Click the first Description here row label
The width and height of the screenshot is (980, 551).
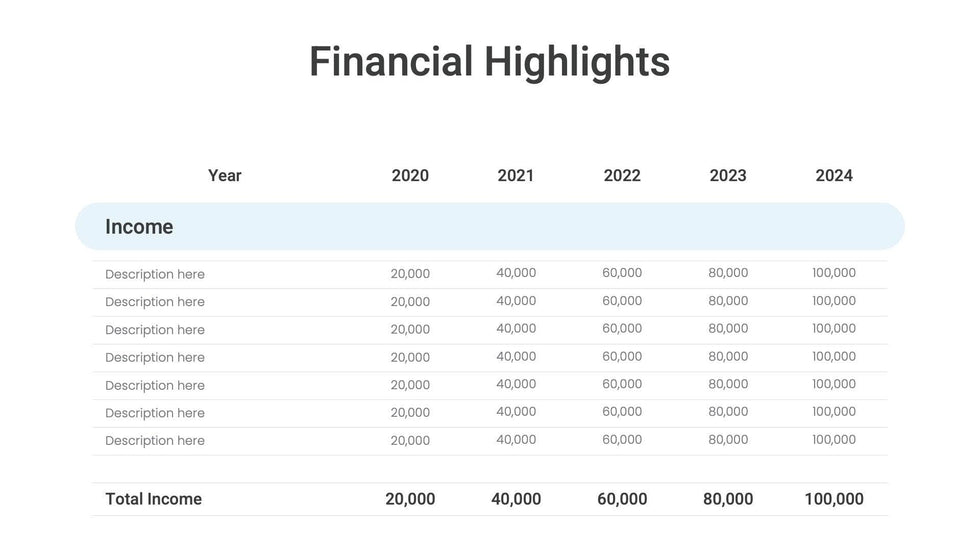click(155, 274)
